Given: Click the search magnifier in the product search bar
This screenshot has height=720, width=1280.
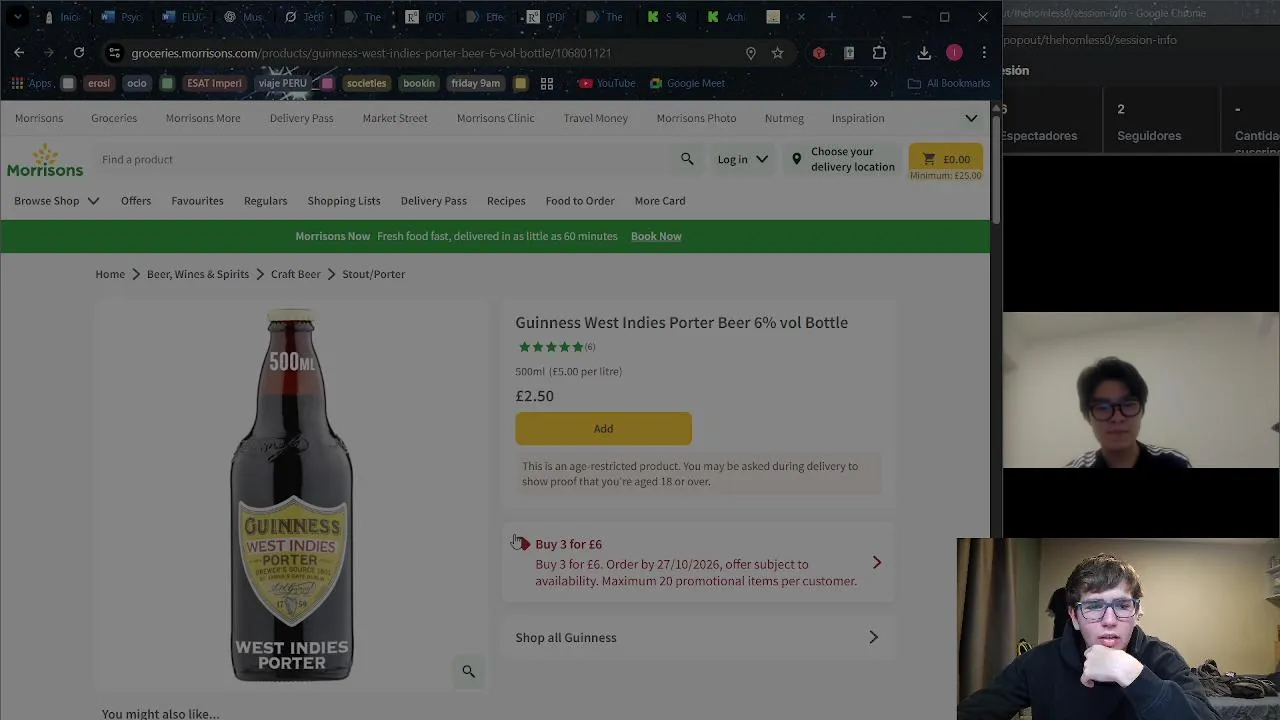Looking at the screenshot, I should click(687, 159).
